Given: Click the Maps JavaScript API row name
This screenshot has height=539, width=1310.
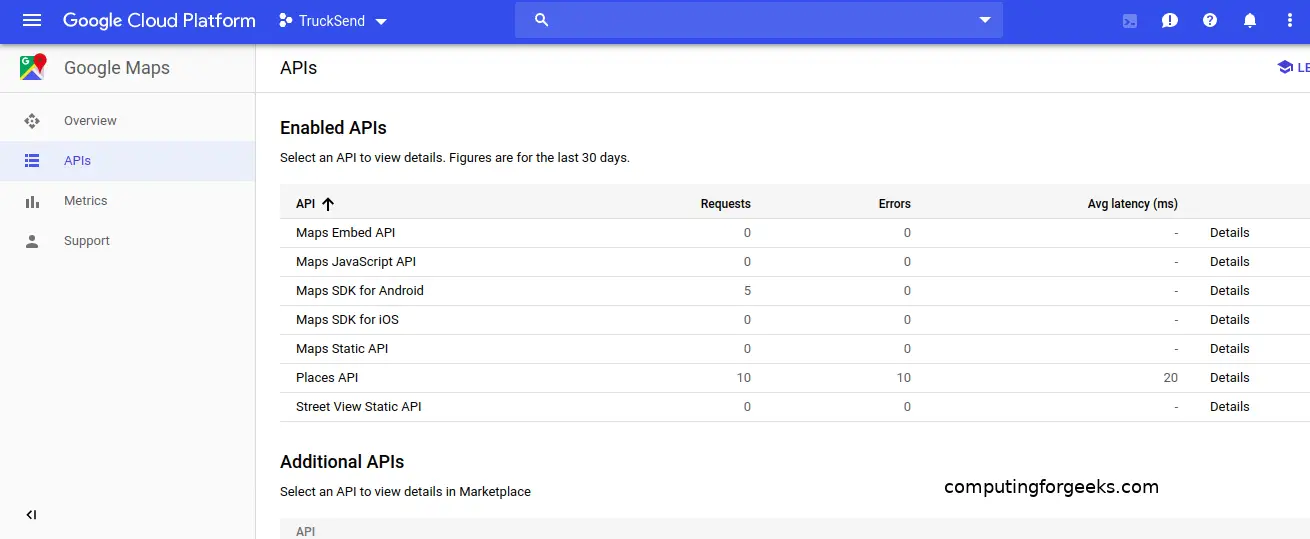Looking at the screenshot, I should click(355, 262).
